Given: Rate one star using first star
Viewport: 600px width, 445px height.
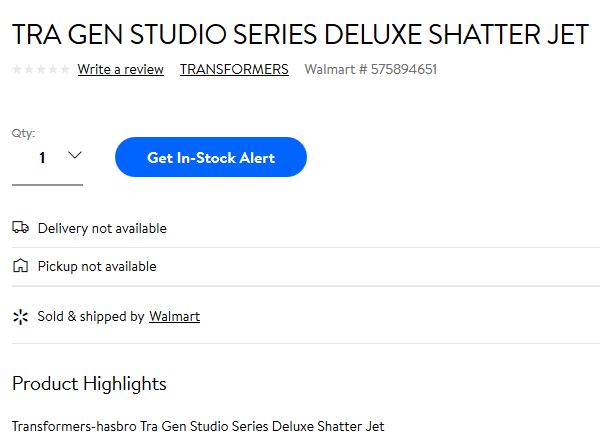Looking at the screenshot, I should coord(17,69).
